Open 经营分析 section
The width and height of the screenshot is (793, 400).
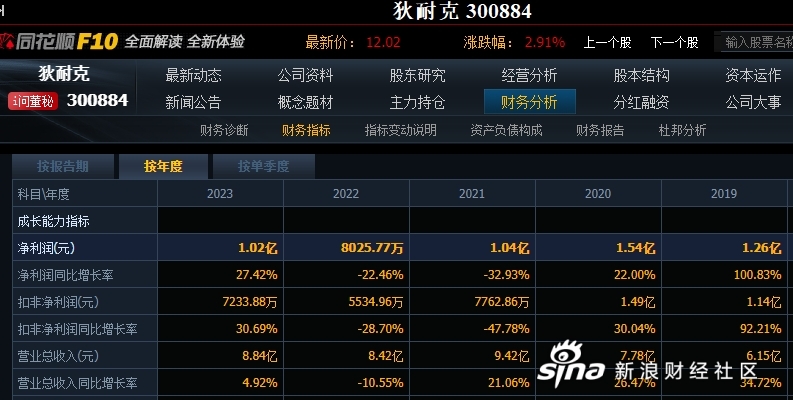tap(530, 75)
